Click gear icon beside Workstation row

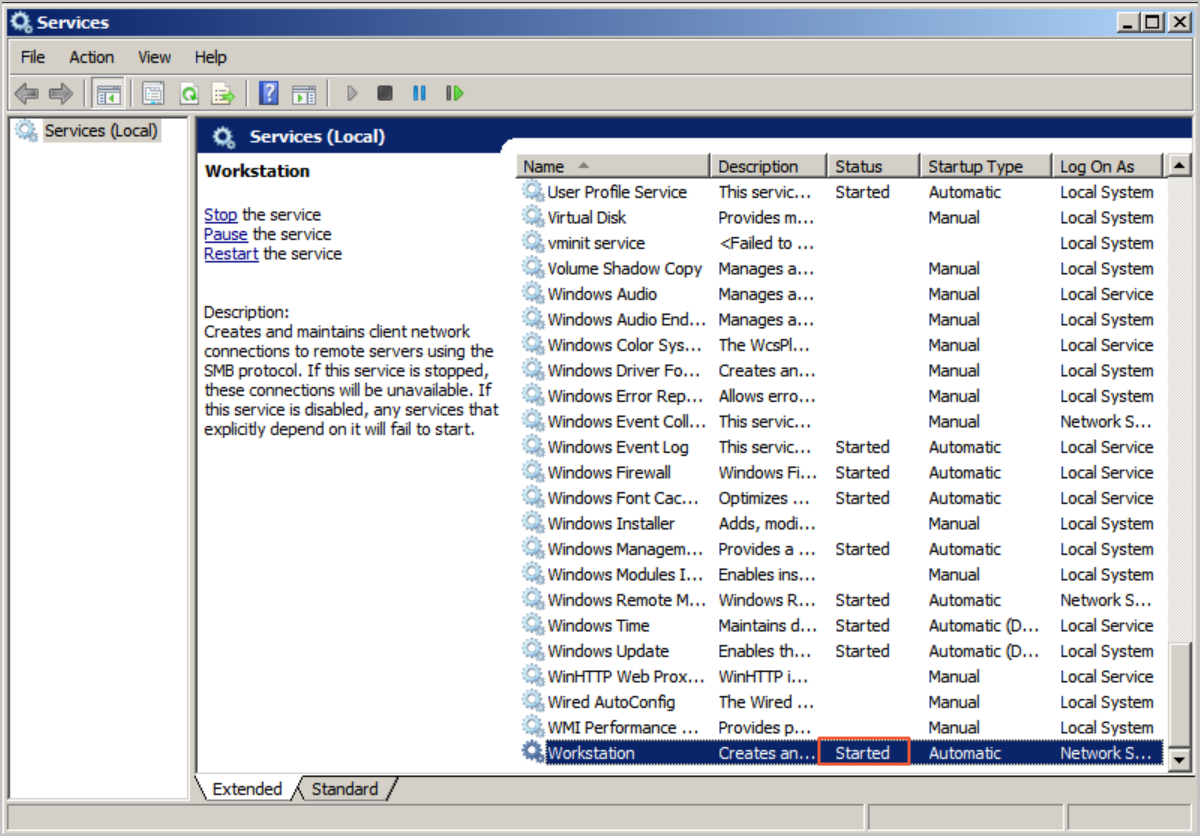[x=533, y=753]
